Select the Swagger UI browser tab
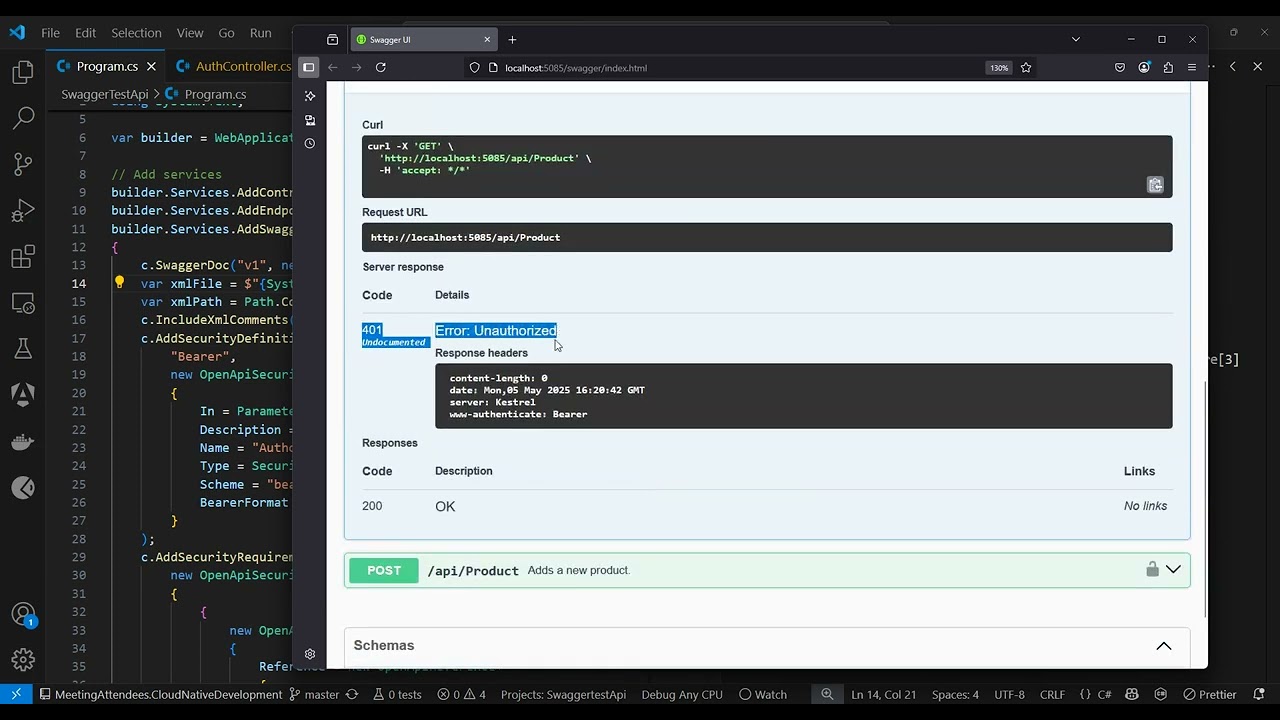 tap(424, 40)
